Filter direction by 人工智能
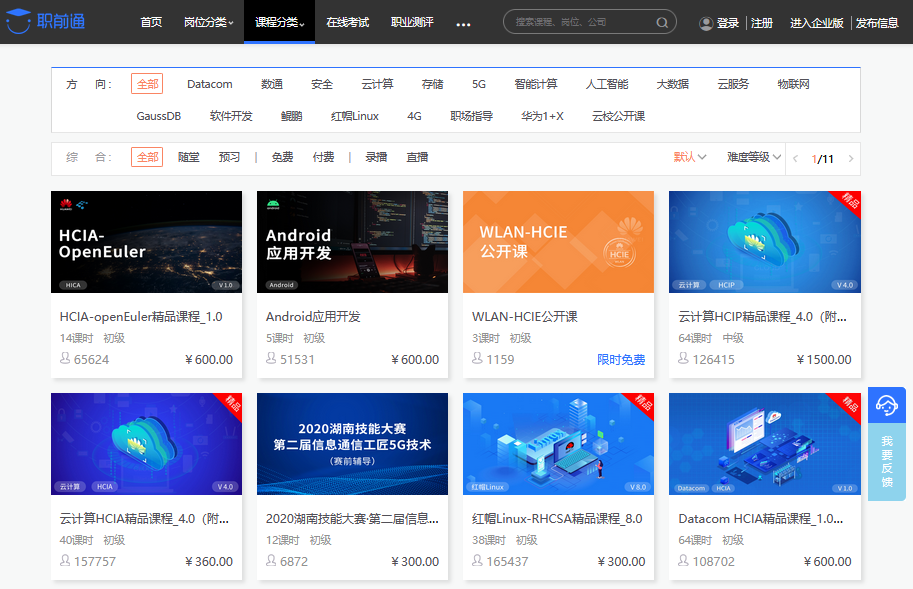Image resolution: width=913 pixels, height=589 pixels. (x=607, y=84)
